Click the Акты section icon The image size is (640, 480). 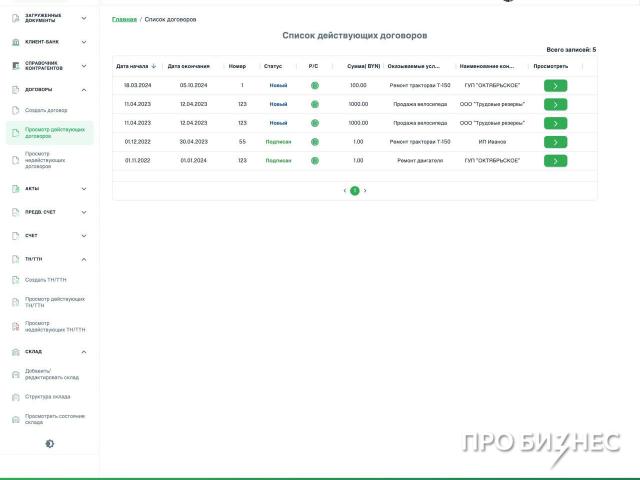15,188
